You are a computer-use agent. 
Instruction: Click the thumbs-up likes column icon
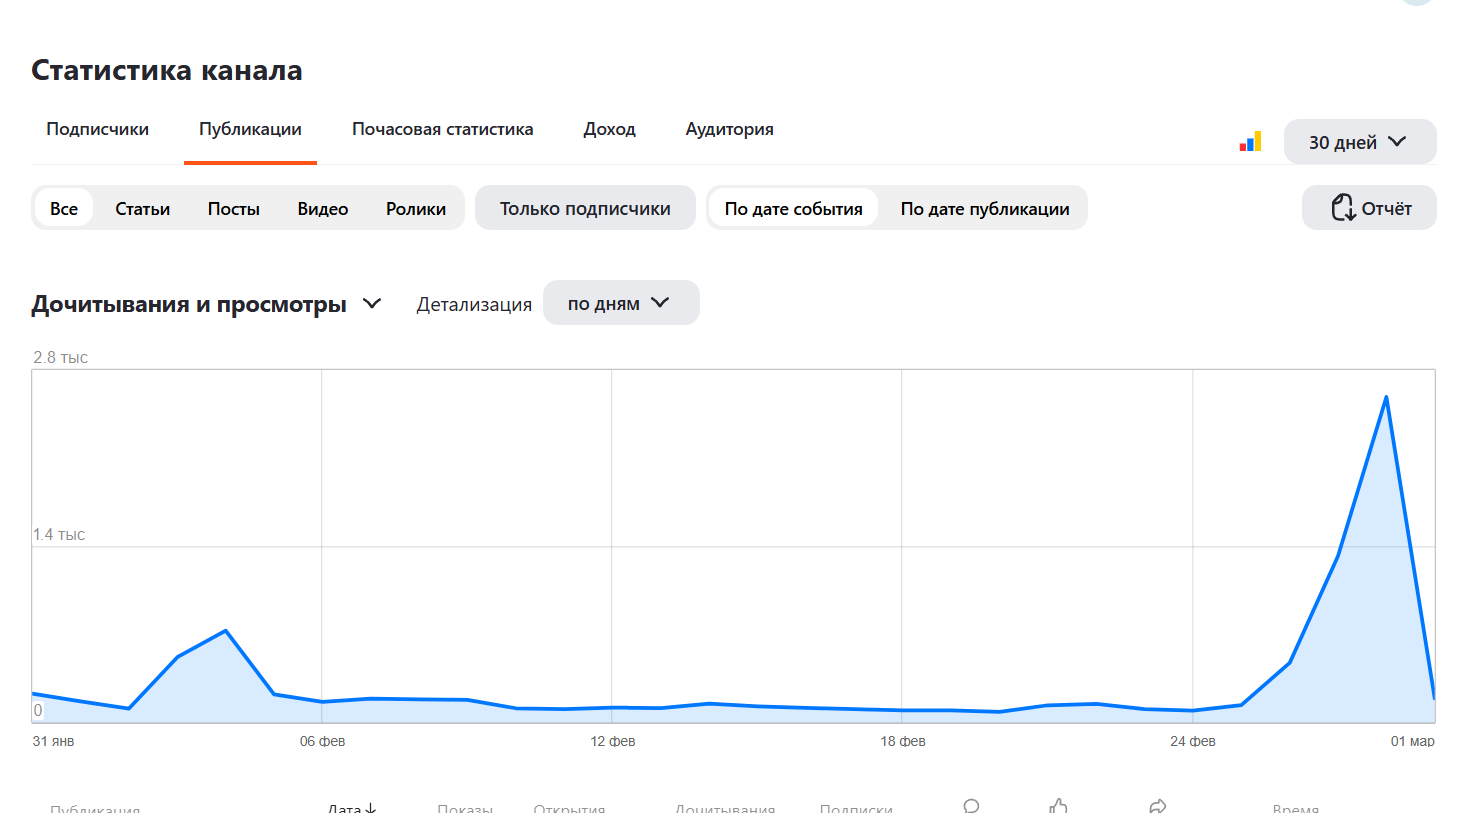click(x=1059, y=806)
